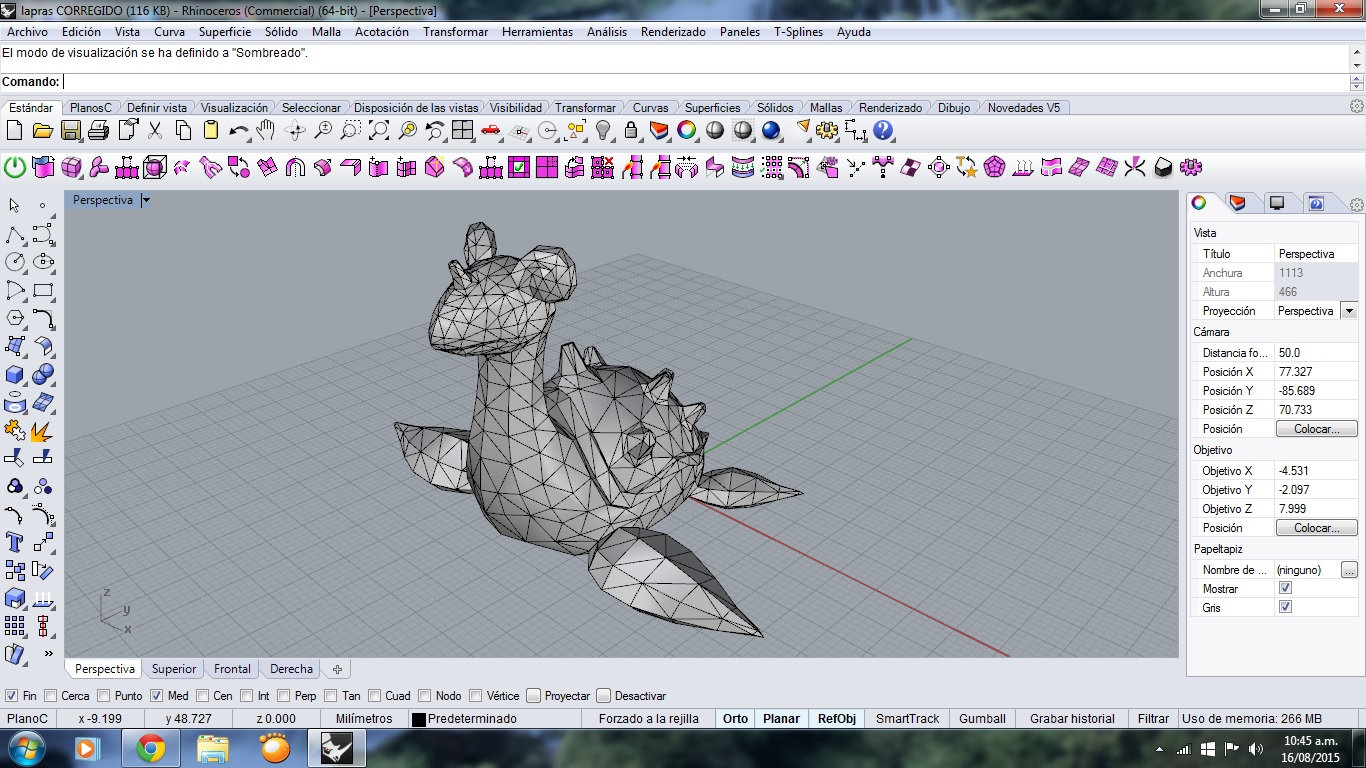
Task: Click Grabar historial in status bar
Action: tap(1072, 719)
